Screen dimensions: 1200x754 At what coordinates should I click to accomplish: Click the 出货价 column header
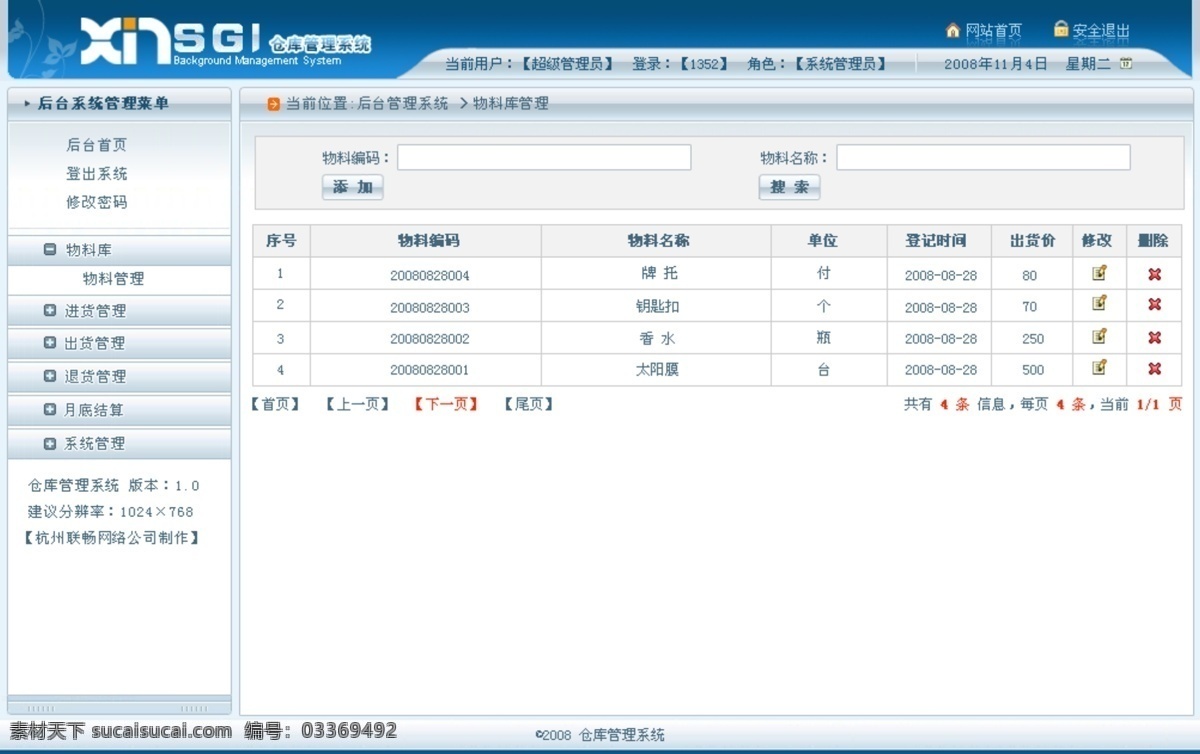pyautogui.click(x=1032, y=241)
